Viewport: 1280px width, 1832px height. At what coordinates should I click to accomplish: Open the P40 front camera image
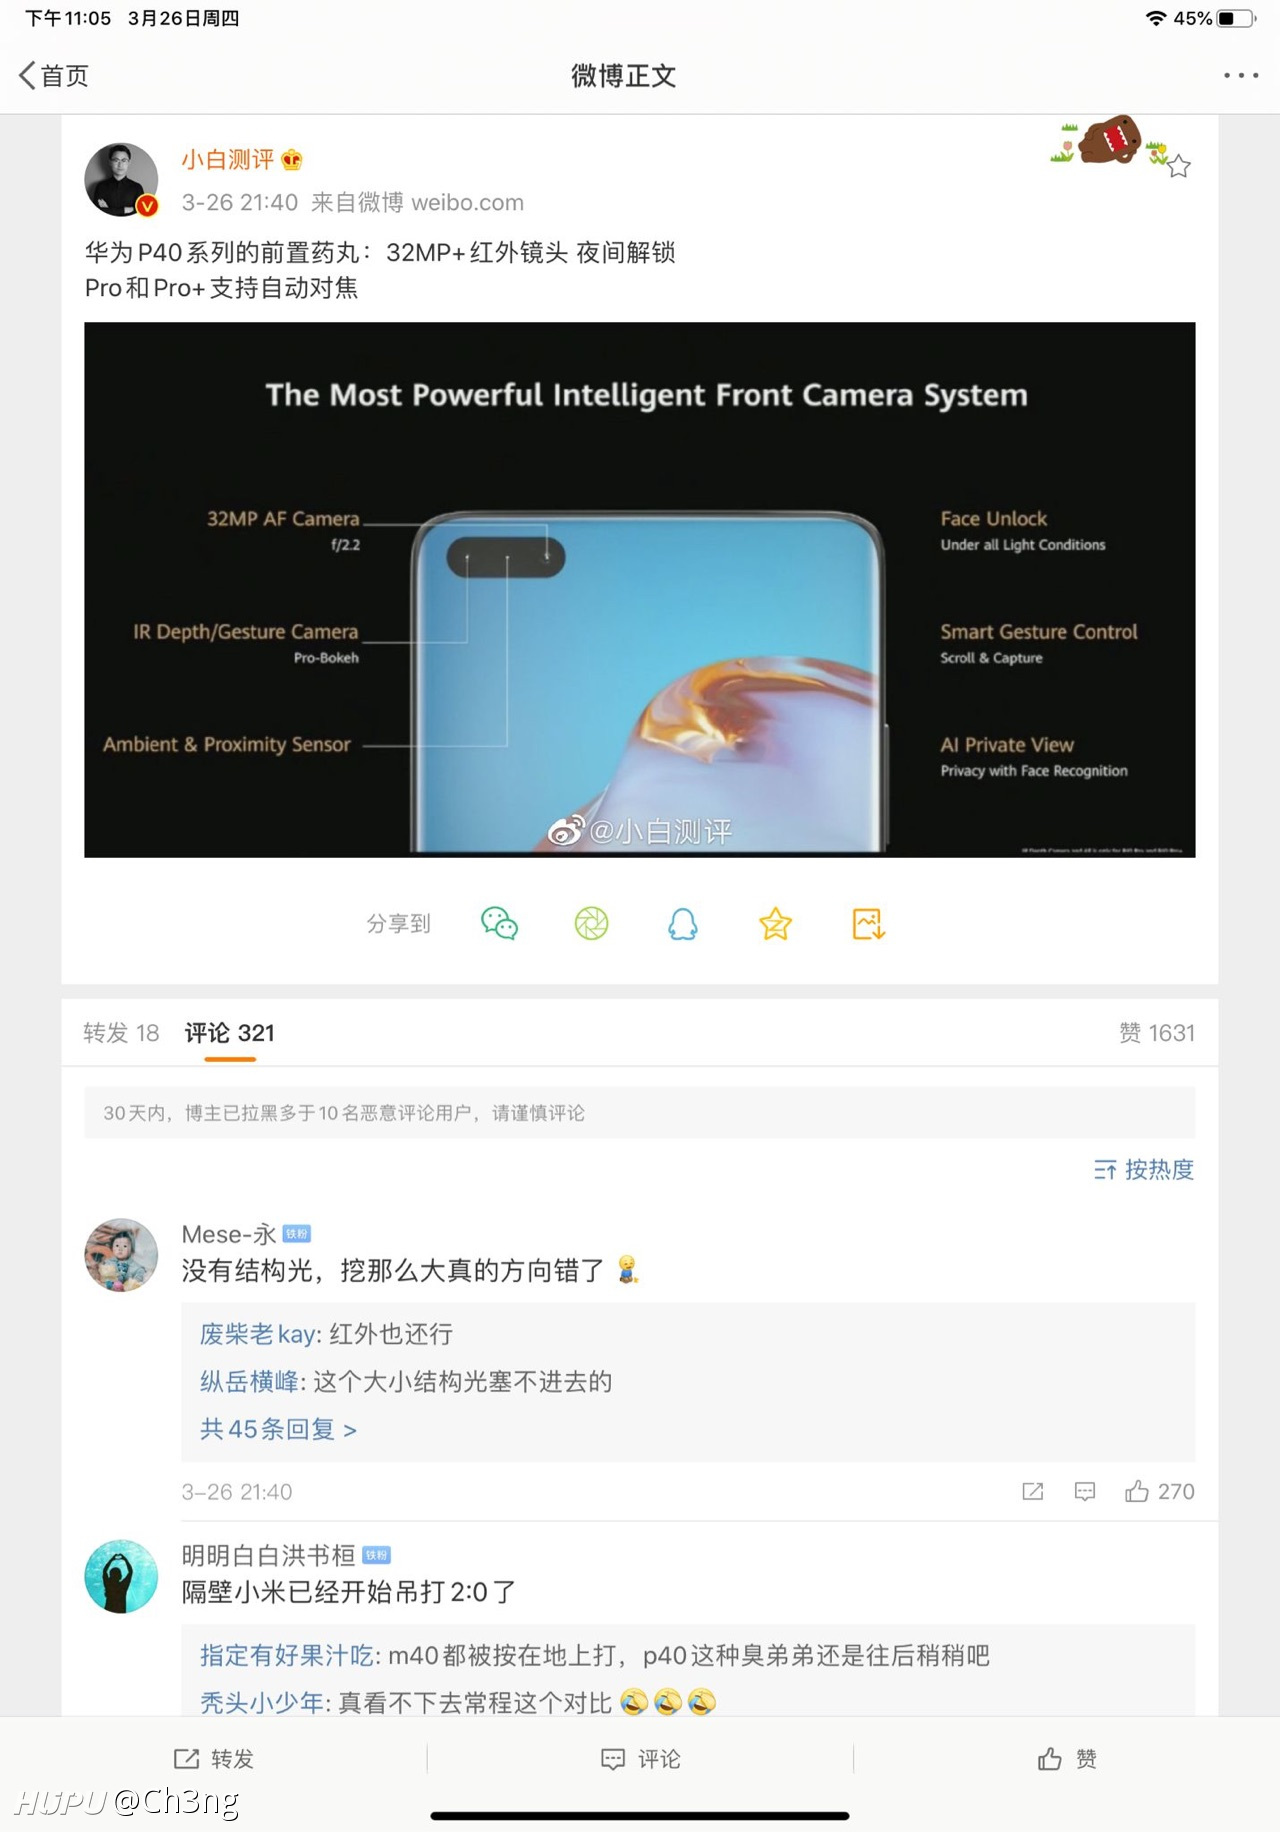pyautogui.click(x=640, y=589)
